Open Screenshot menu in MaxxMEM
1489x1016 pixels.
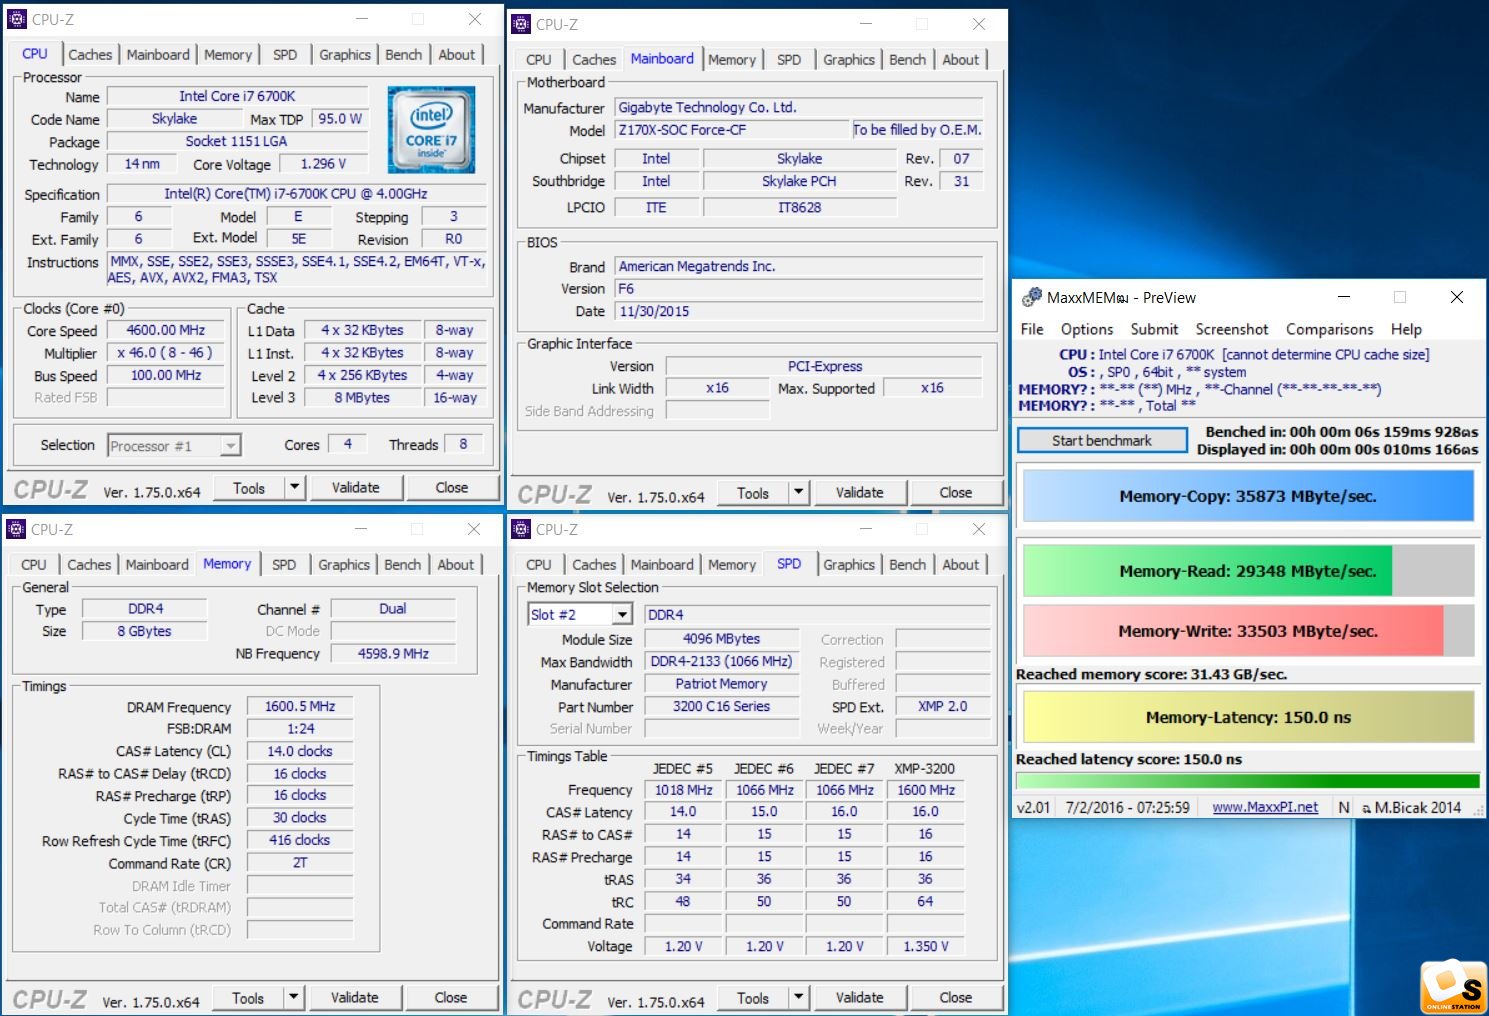tap(1232, 329)
